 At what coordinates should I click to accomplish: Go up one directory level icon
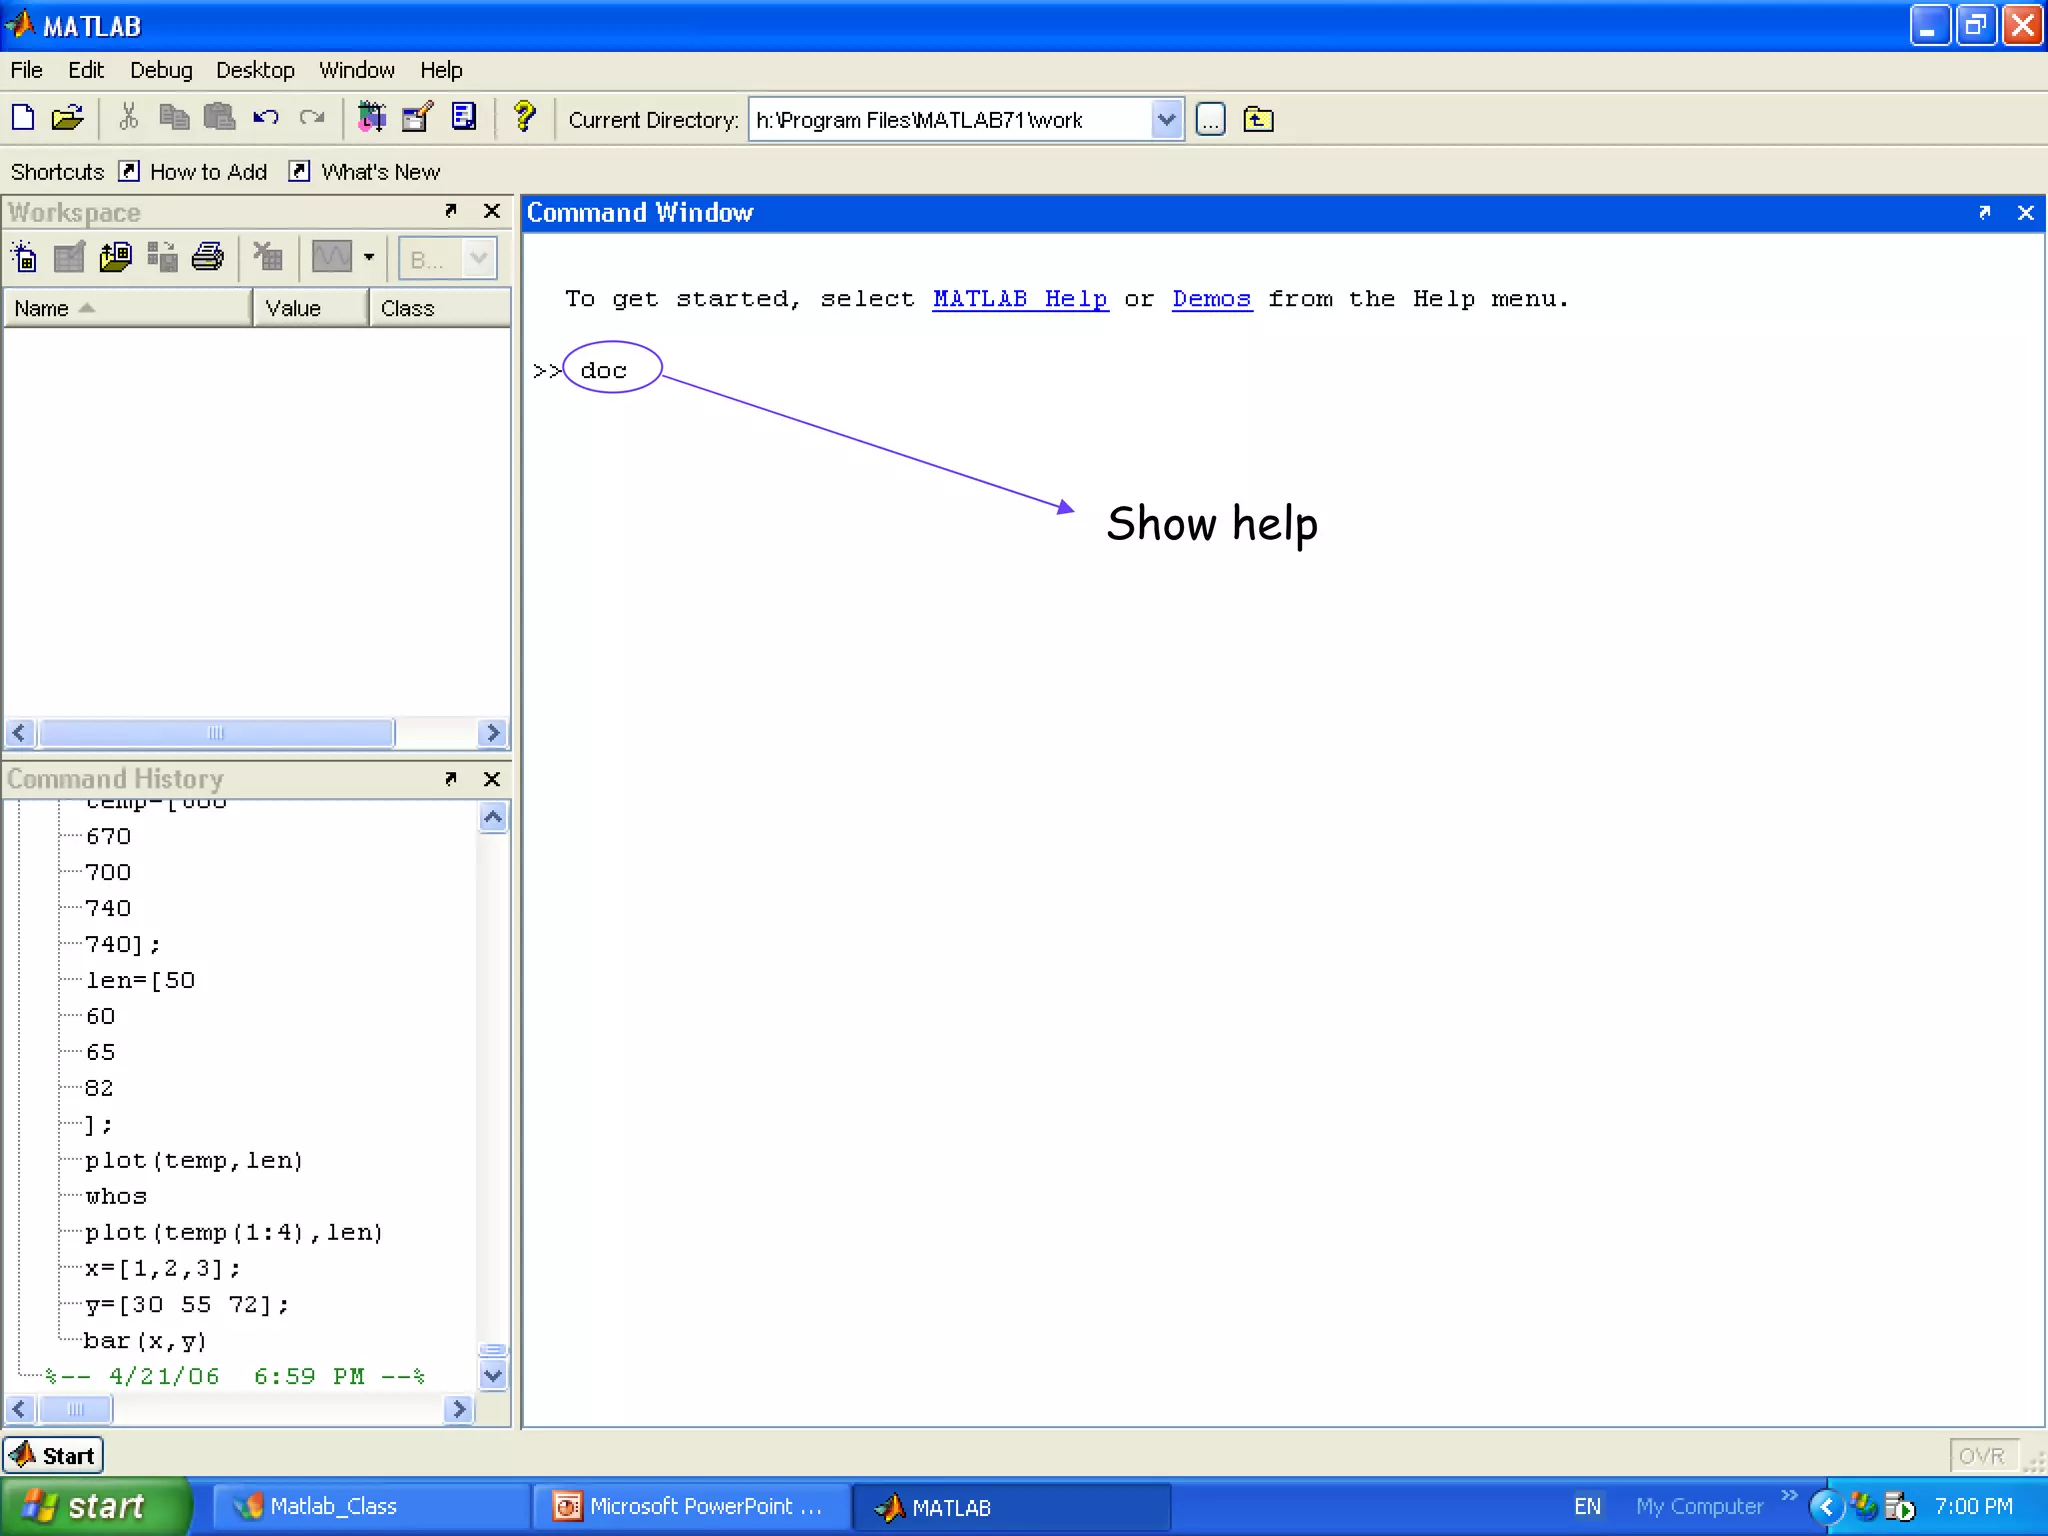pos(1258,120)
